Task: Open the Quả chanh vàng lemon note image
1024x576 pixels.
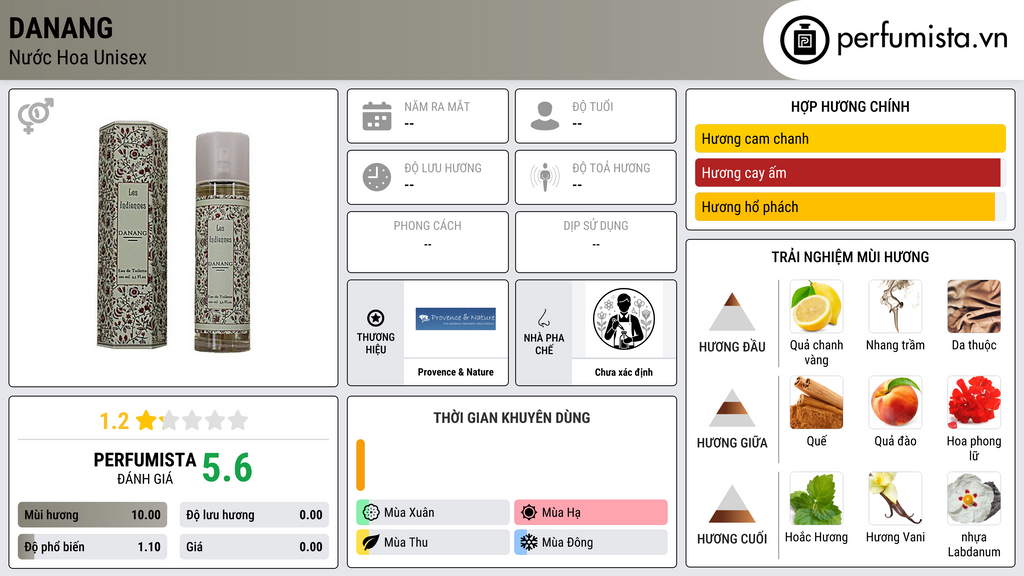Action: (x=816, y=306)
